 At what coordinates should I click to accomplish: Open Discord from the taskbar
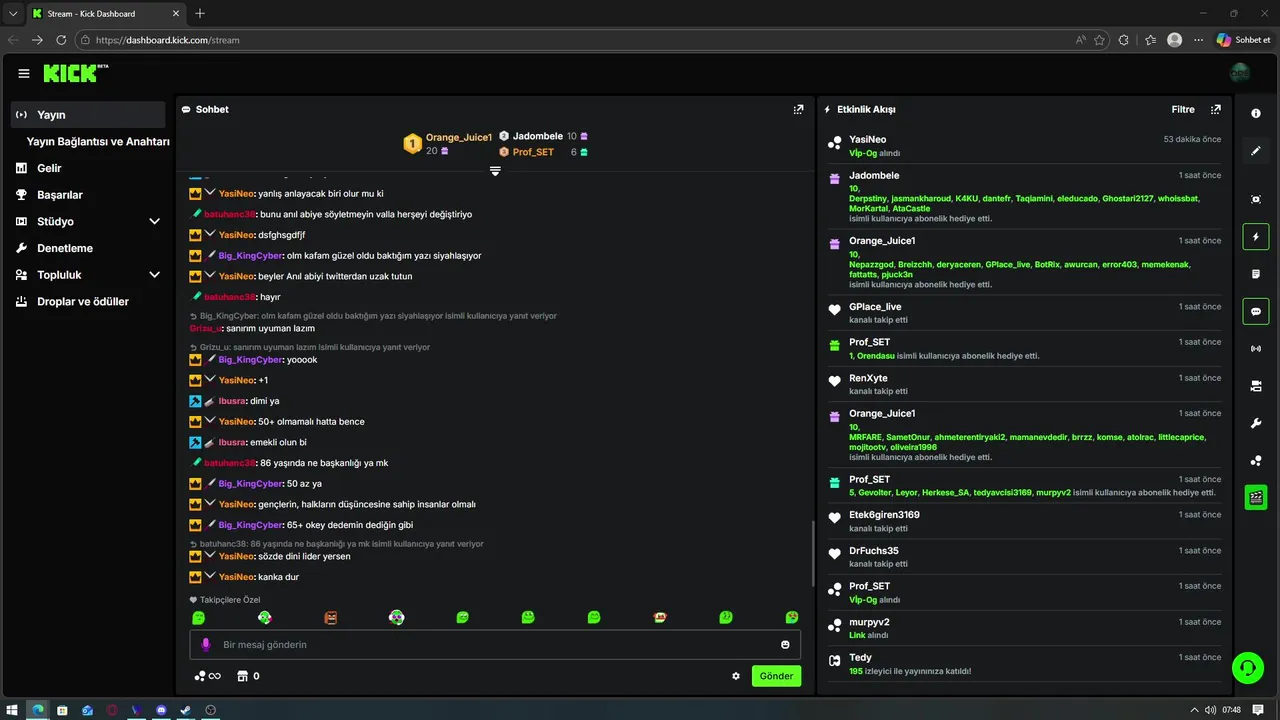pyautogui.click(x=161, y=710)
